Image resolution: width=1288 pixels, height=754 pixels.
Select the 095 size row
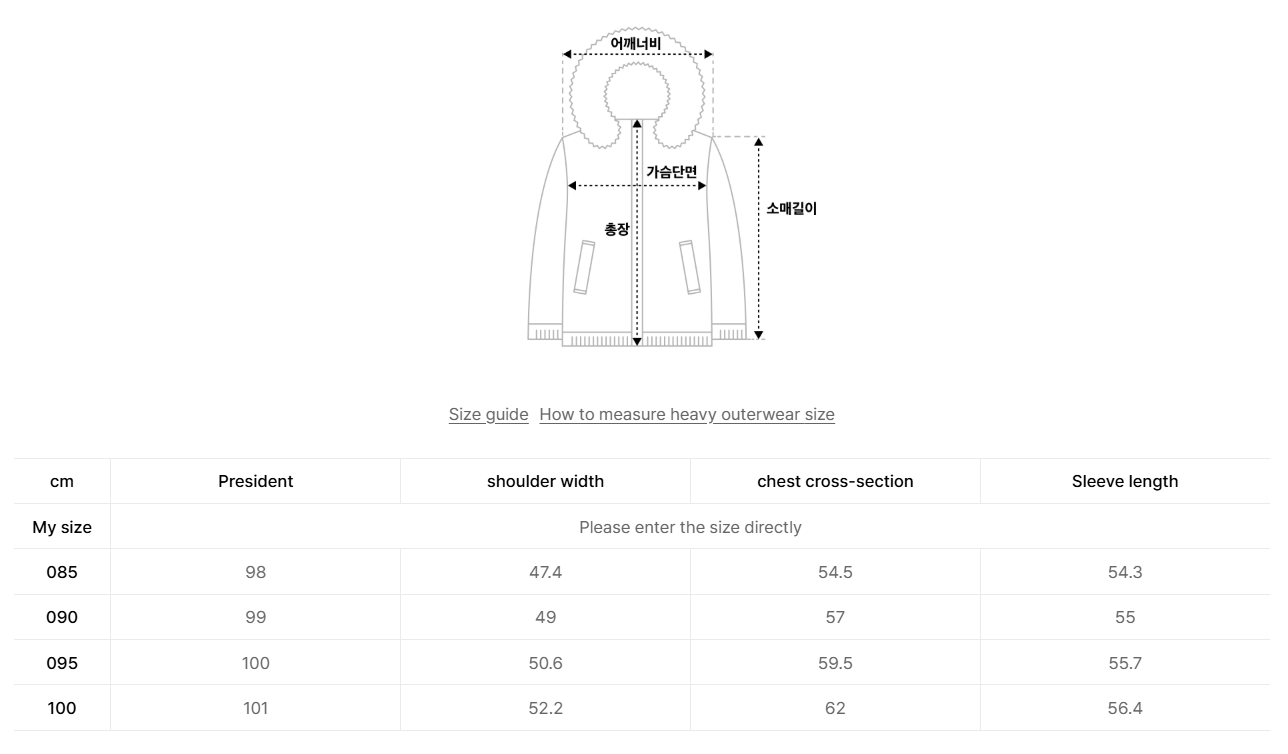tap(61, 663)
